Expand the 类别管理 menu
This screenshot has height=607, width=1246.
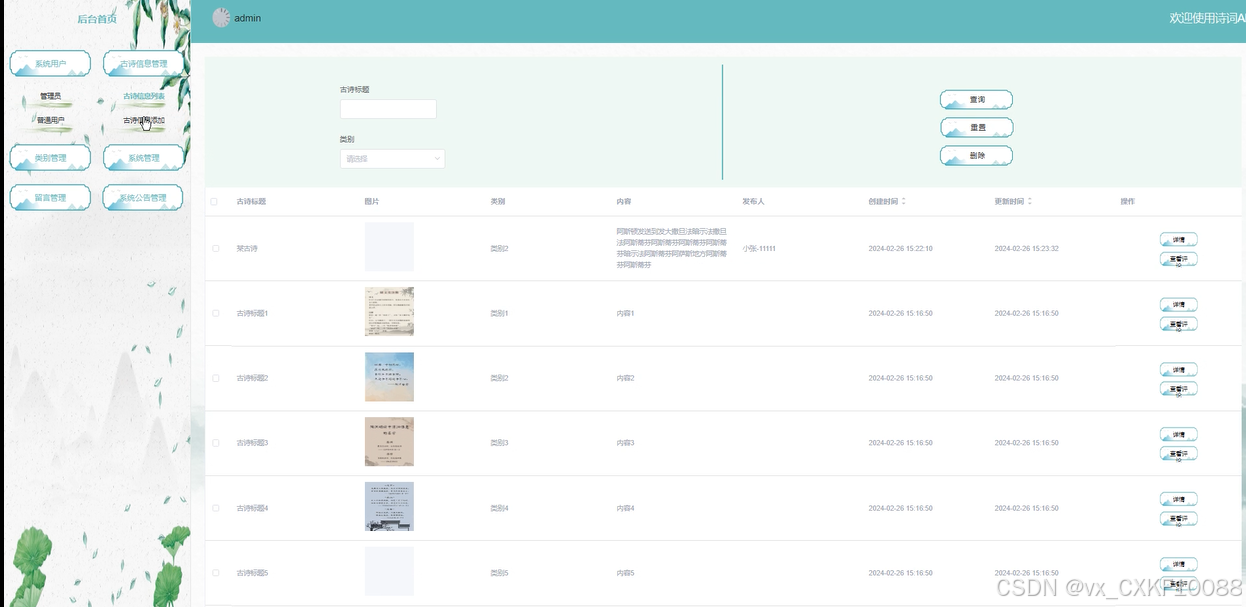50,158
